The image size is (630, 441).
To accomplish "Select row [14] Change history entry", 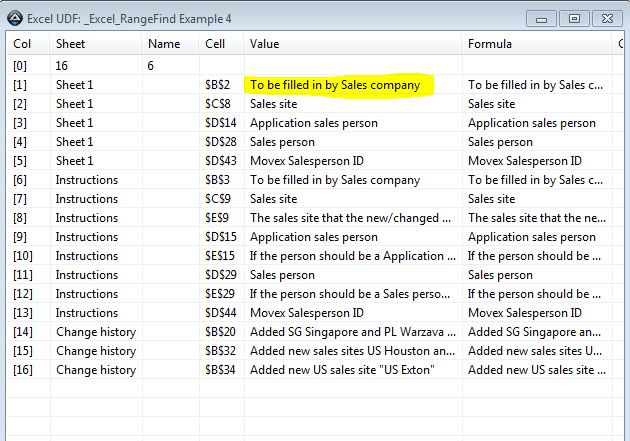I will point(309,332).
